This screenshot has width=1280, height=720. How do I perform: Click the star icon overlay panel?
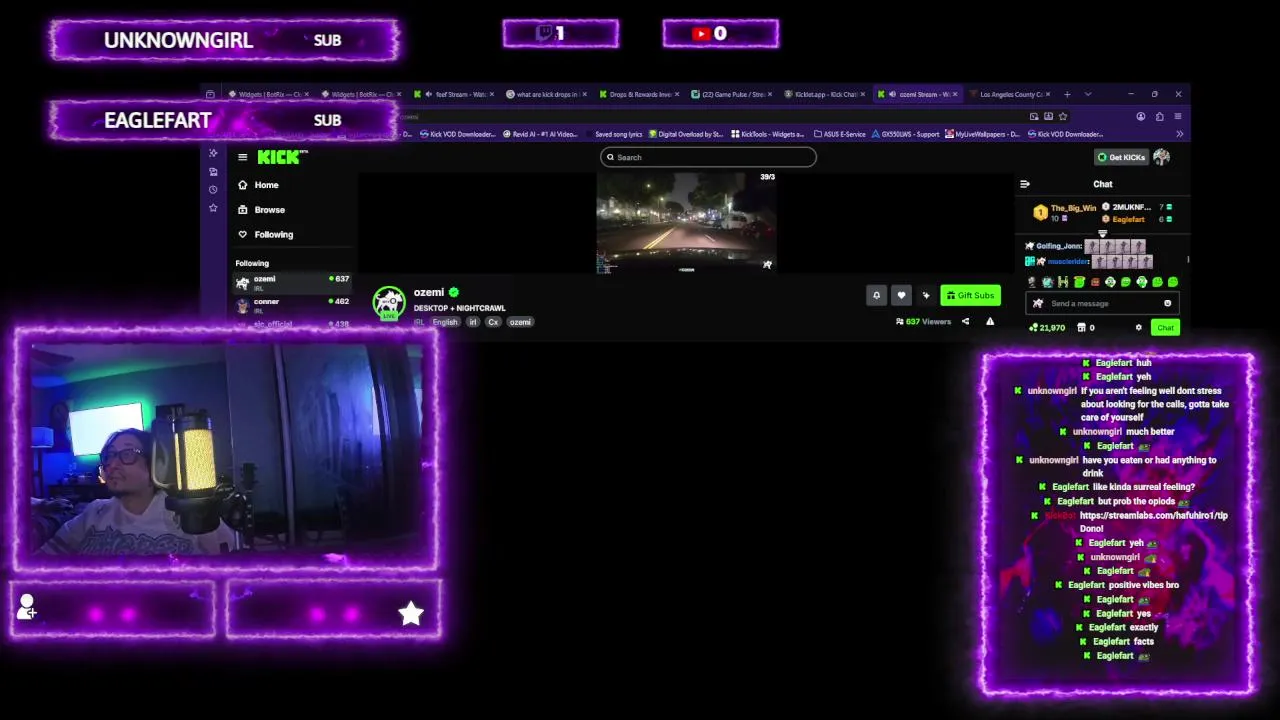pyautogui.click(x=334, y=608)
